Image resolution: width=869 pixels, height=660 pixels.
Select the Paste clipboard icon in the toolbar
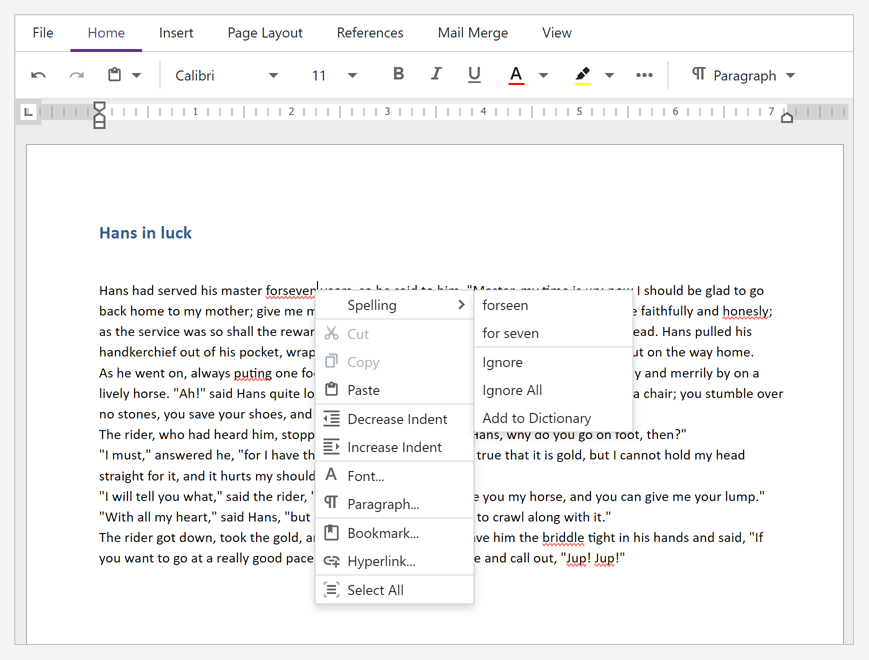(x=113, y=74)
